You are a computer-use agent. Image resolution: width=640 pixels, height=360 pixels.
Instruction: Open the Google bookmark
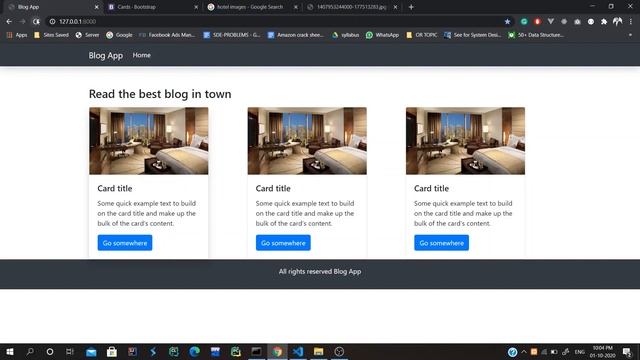coord(119,35)
